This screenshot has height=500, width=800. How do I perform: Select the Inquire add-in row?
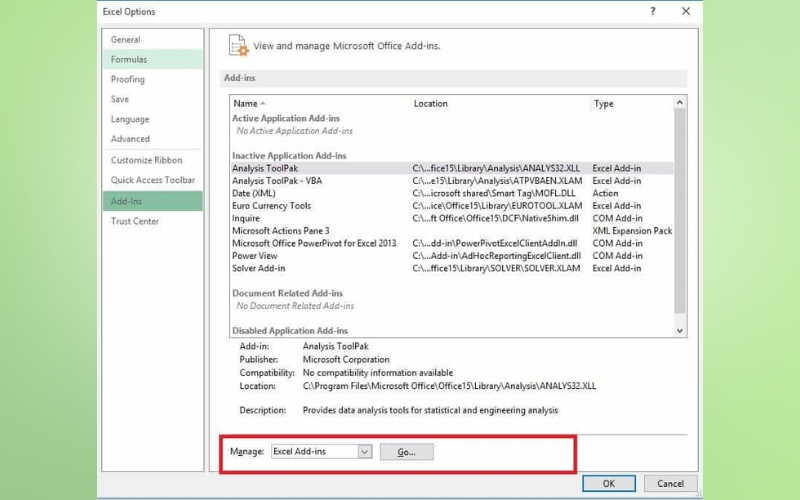(x=452, y=218)
